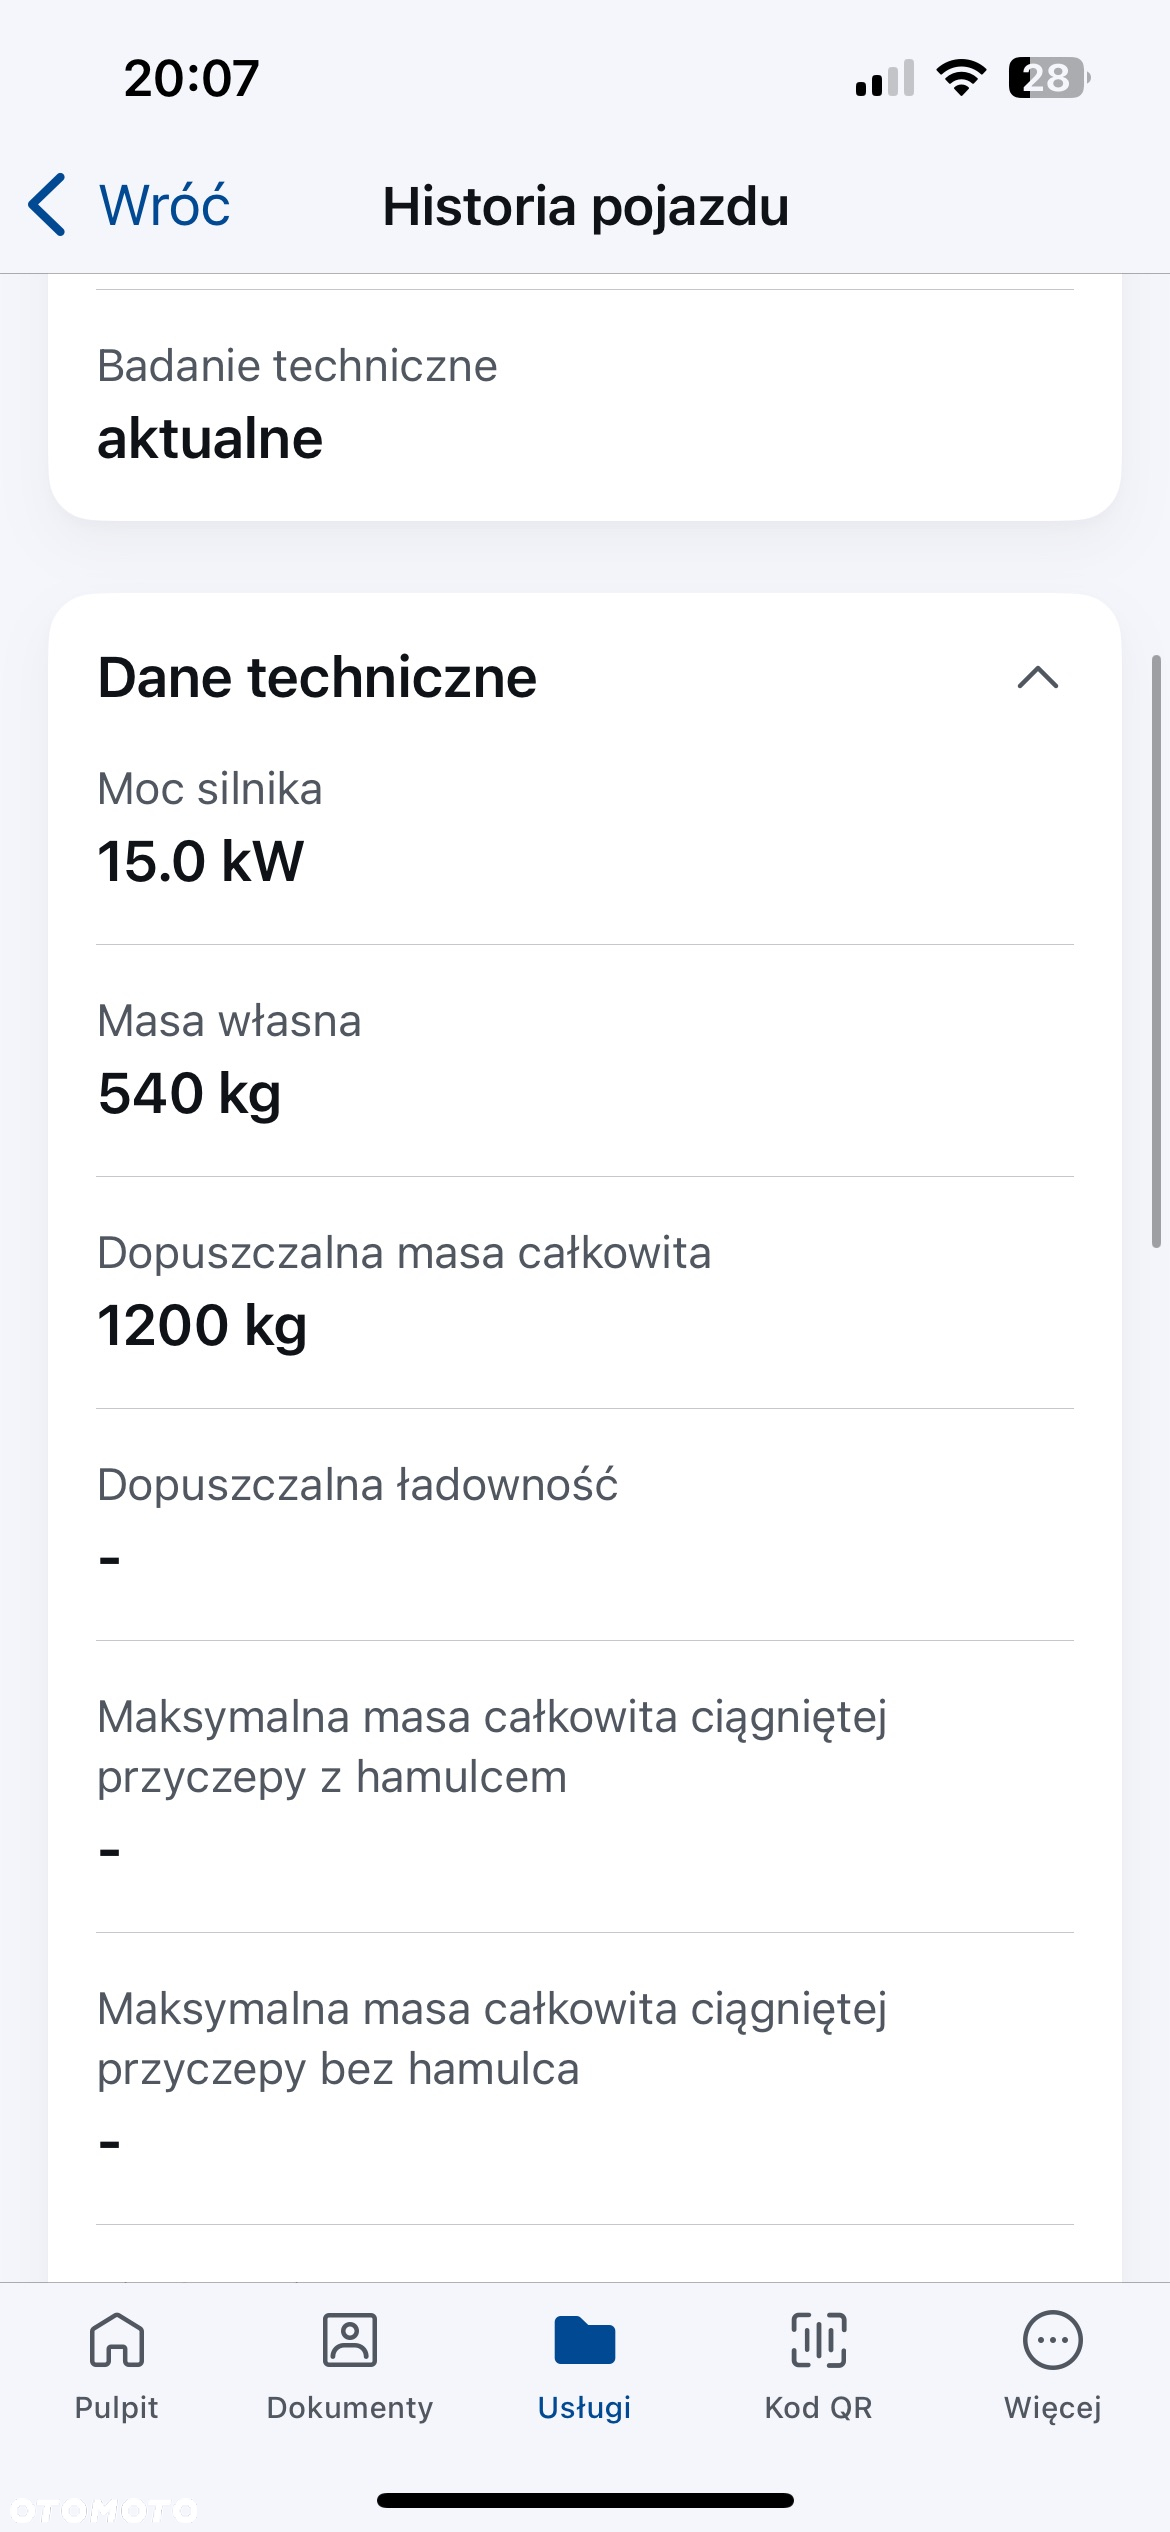The width and height of the screenshot is (1170, 2532).
Task: Select the Więcej tab label
Action: pyautogui.click(x=1053, y=2408)
